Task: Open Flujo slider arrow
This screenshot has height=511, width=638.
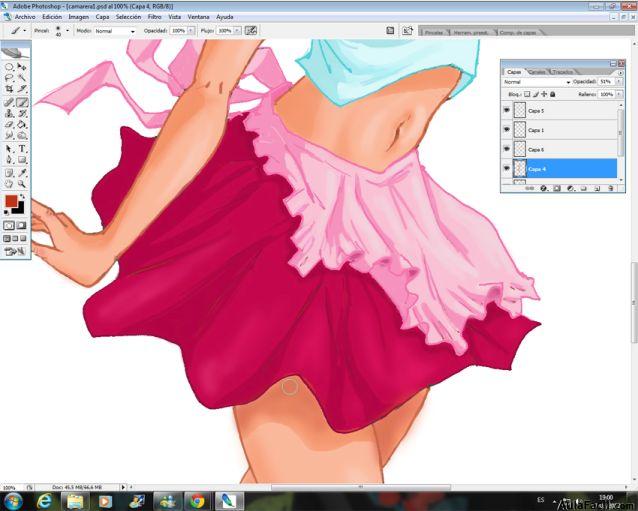Action: coord(237,31)
